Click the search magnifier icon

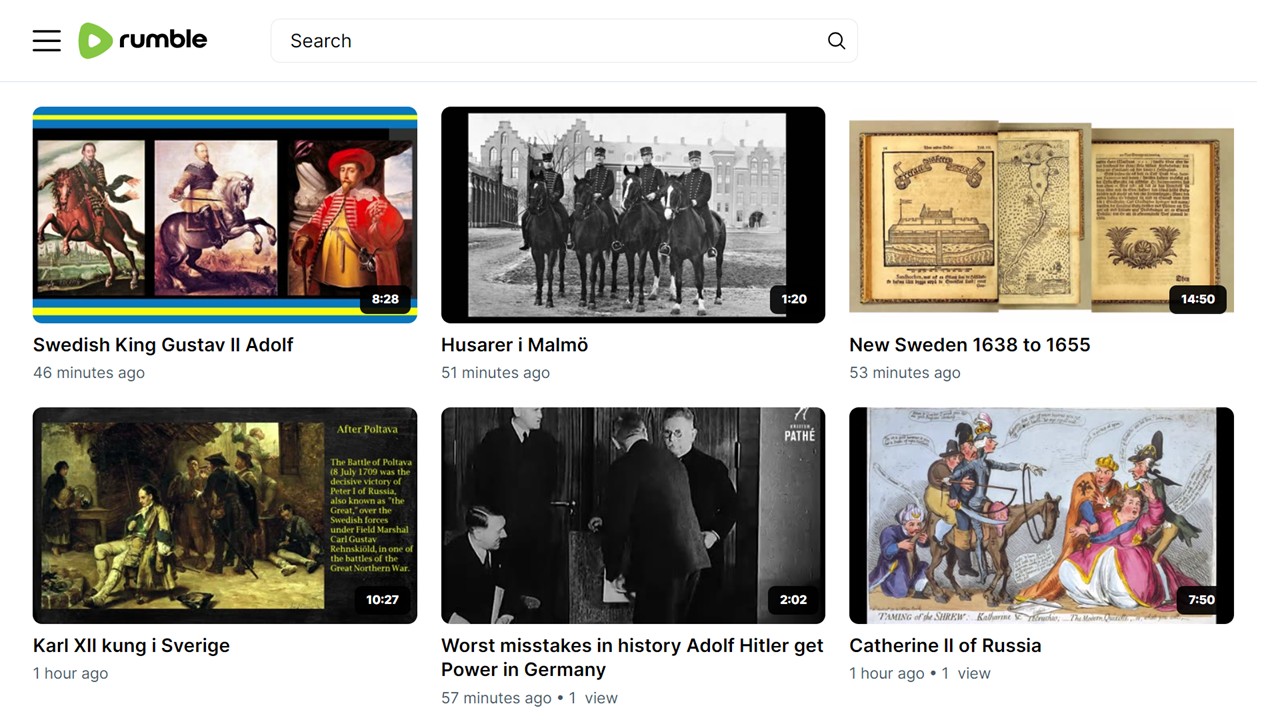[836, 41]
